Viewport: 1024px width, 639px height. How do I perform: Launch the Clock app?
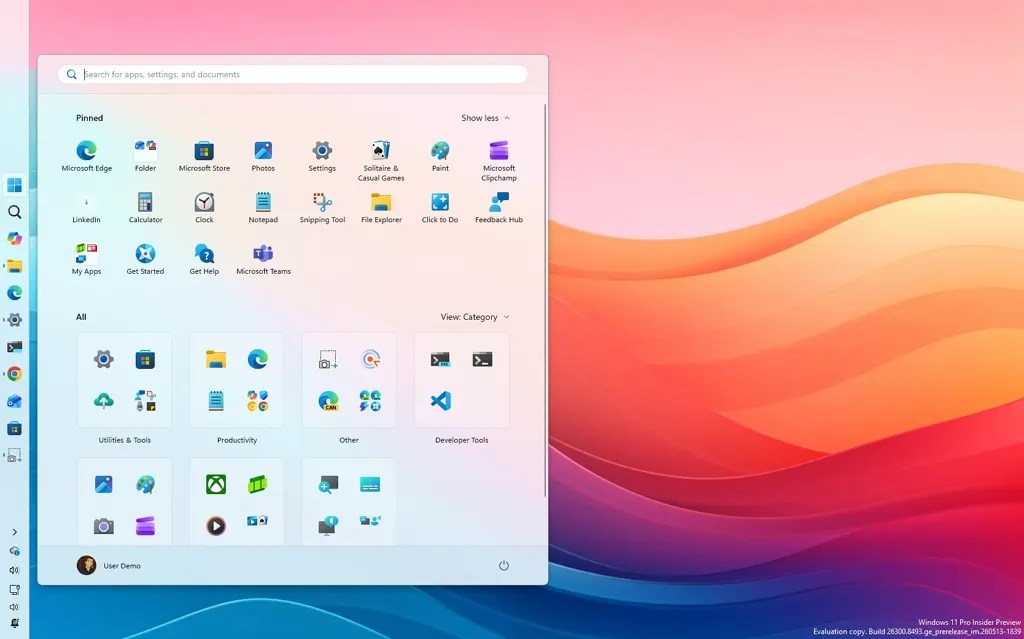click(x=204, y=208)
